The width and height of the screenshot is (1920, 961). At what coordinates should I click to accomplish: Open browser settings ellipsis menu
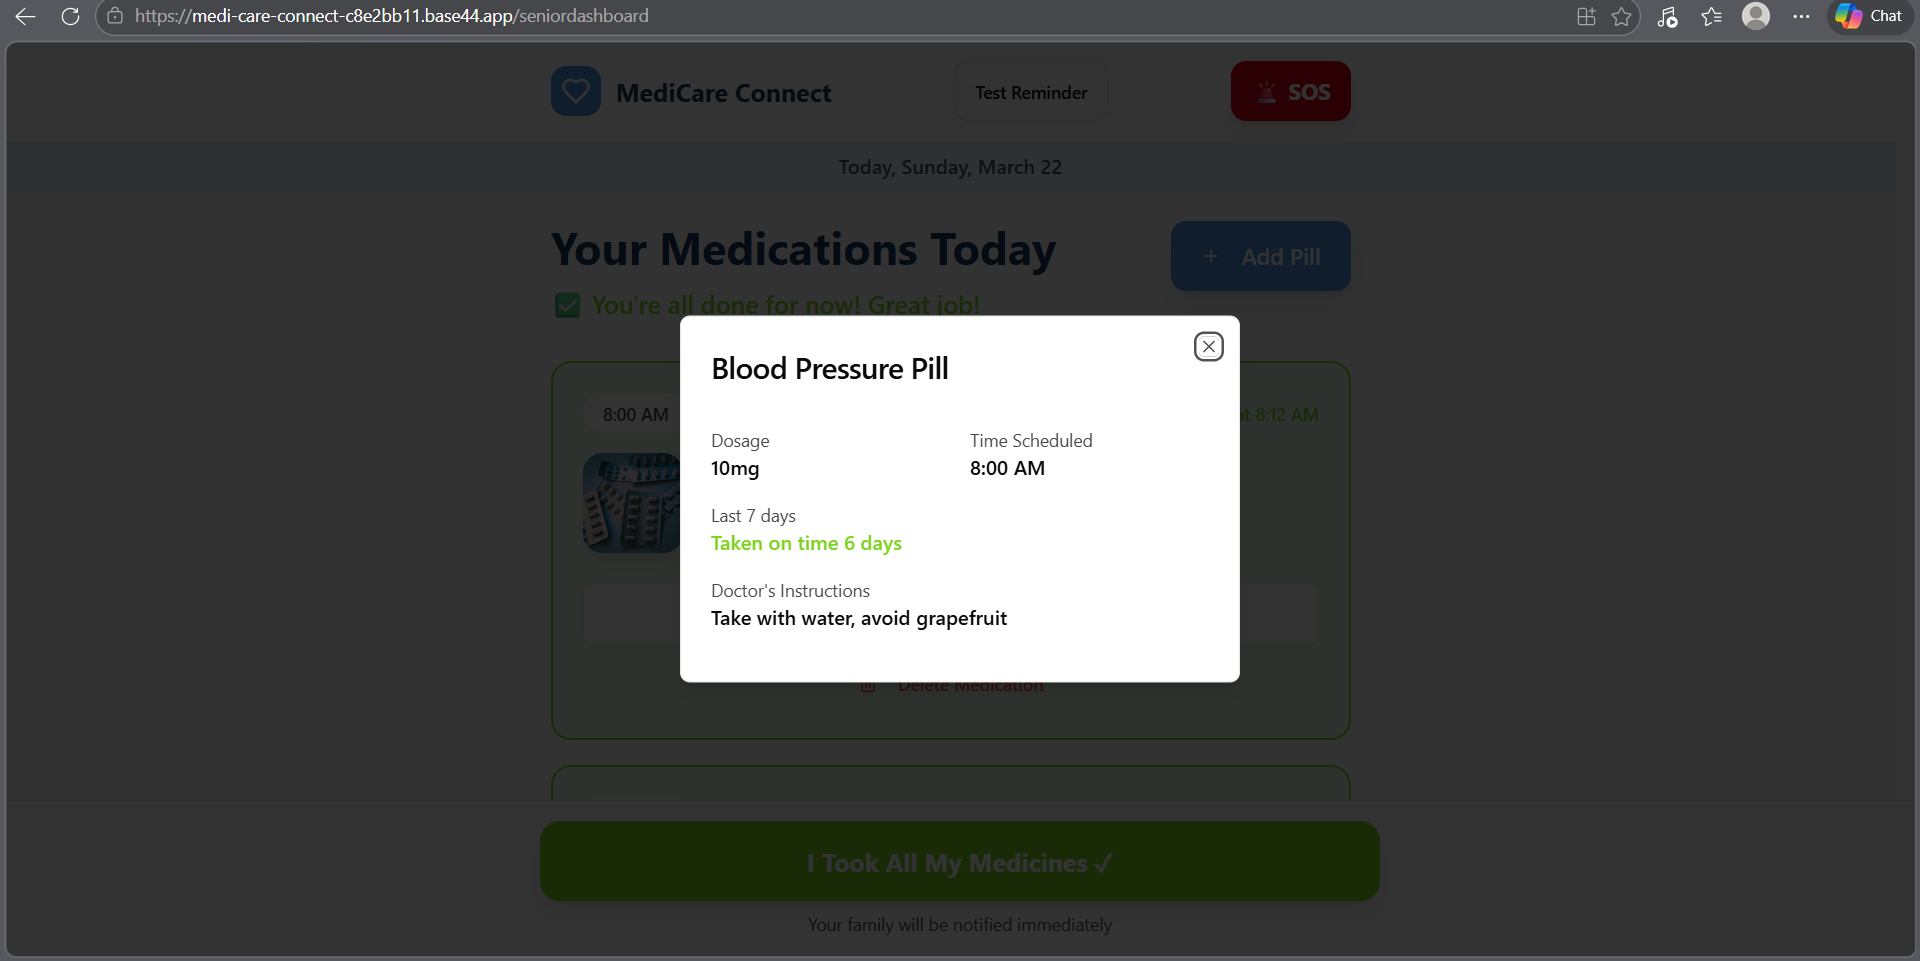(x=1801, y=16)
